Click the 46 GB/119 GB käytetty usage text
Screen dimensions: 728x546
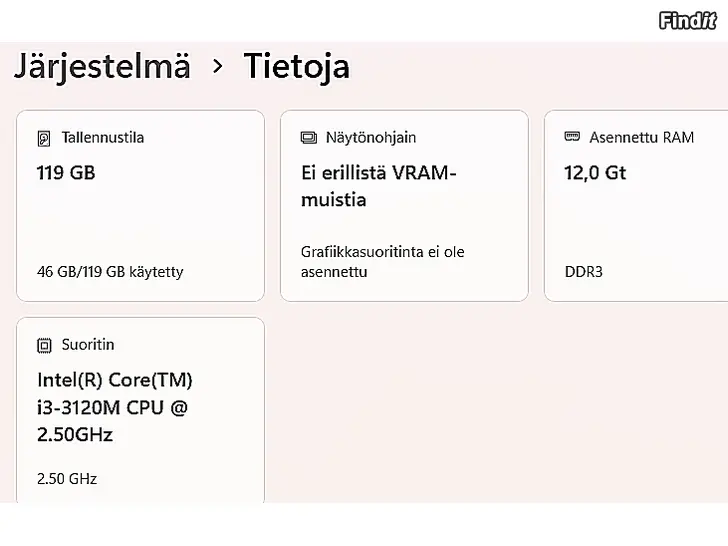(x=110, y=271)
